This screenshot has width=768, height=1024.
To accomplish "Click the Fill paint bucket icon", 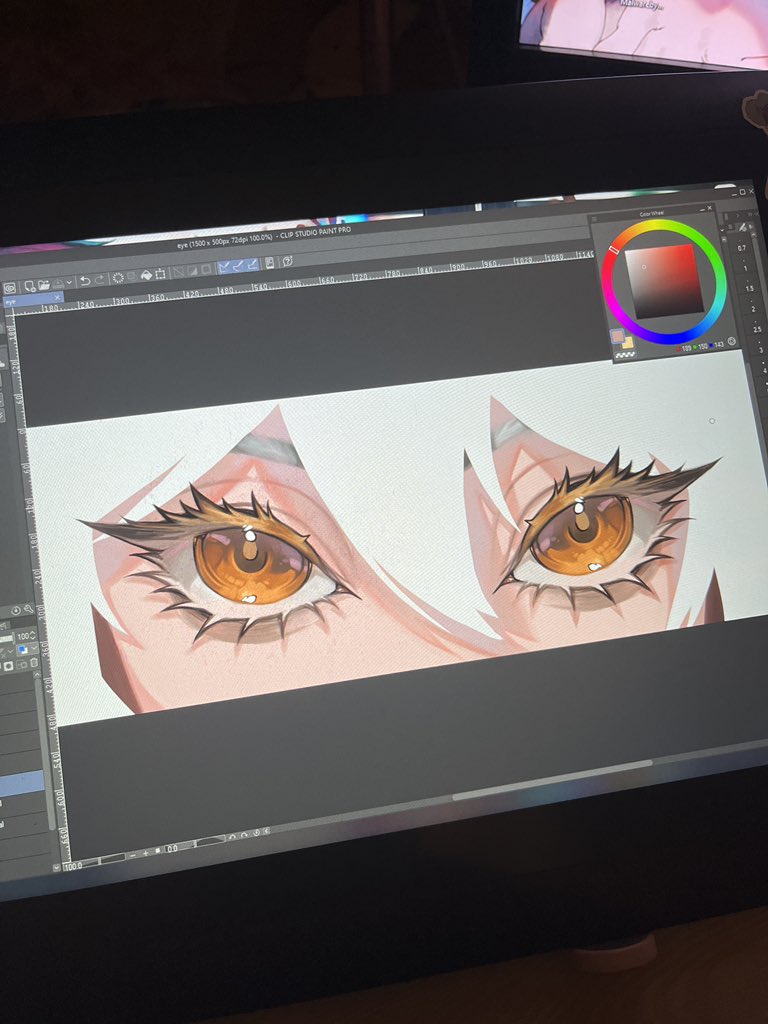I will tap(146, 275).
